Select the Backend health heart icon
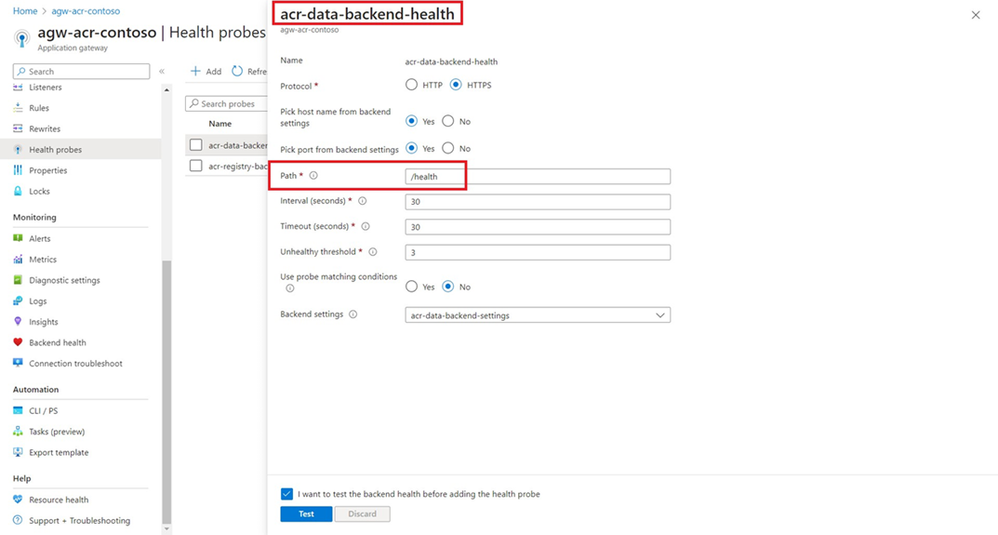998x535 pixels. point(18,342)
